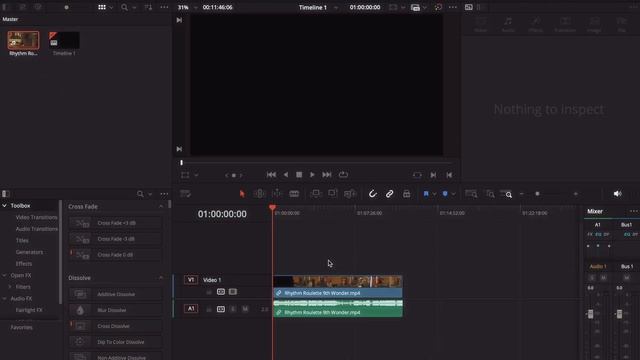Screen dimensions: 640x360
Task: Click the V1 track destination button
Action: tap(191, 280)
